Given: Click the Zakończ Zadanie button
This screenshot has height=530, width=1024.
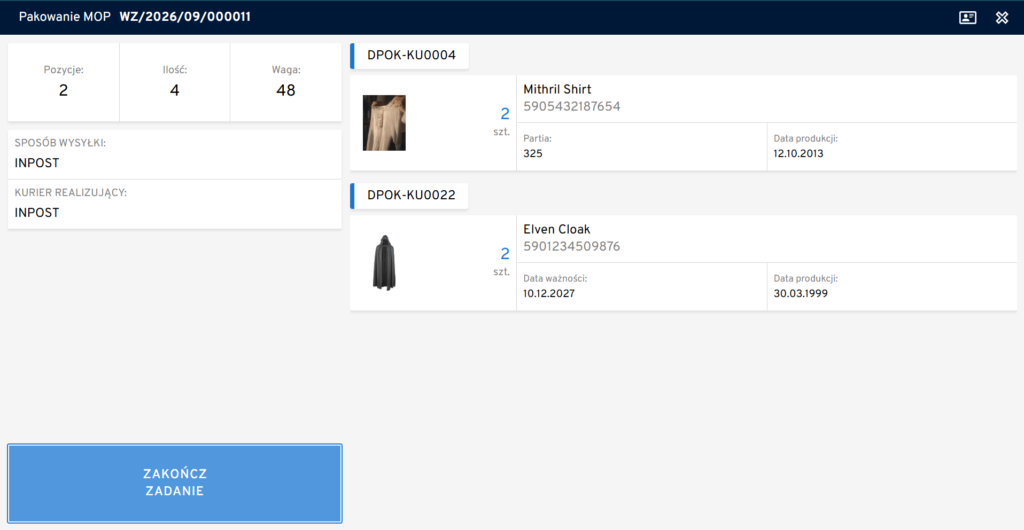Looking at the screenshot, I should click(x=174, y=483).
